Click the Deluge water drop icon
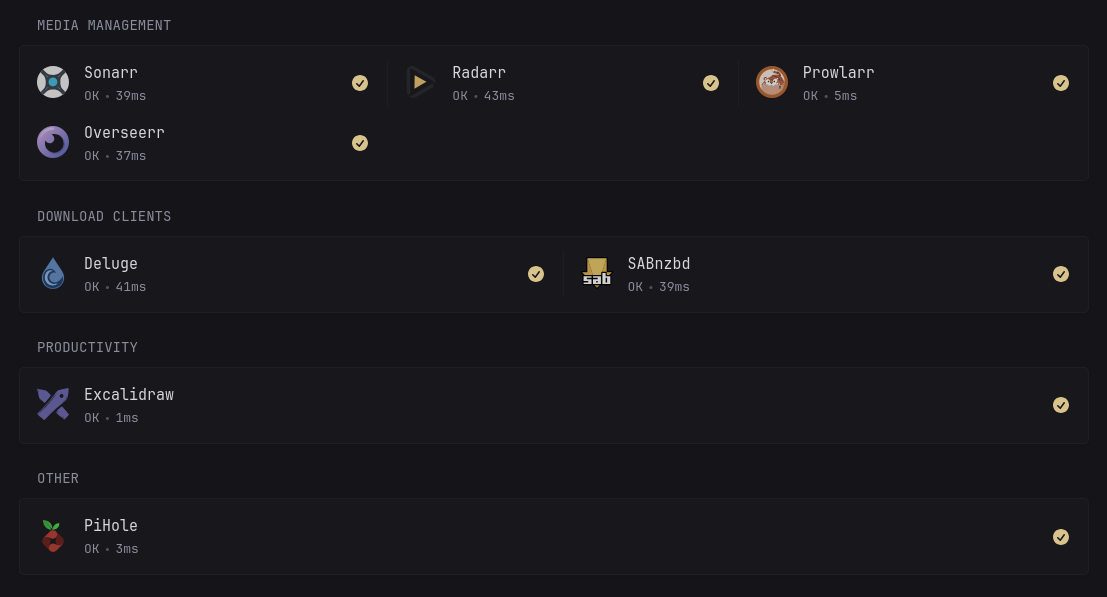 [53, 273]
